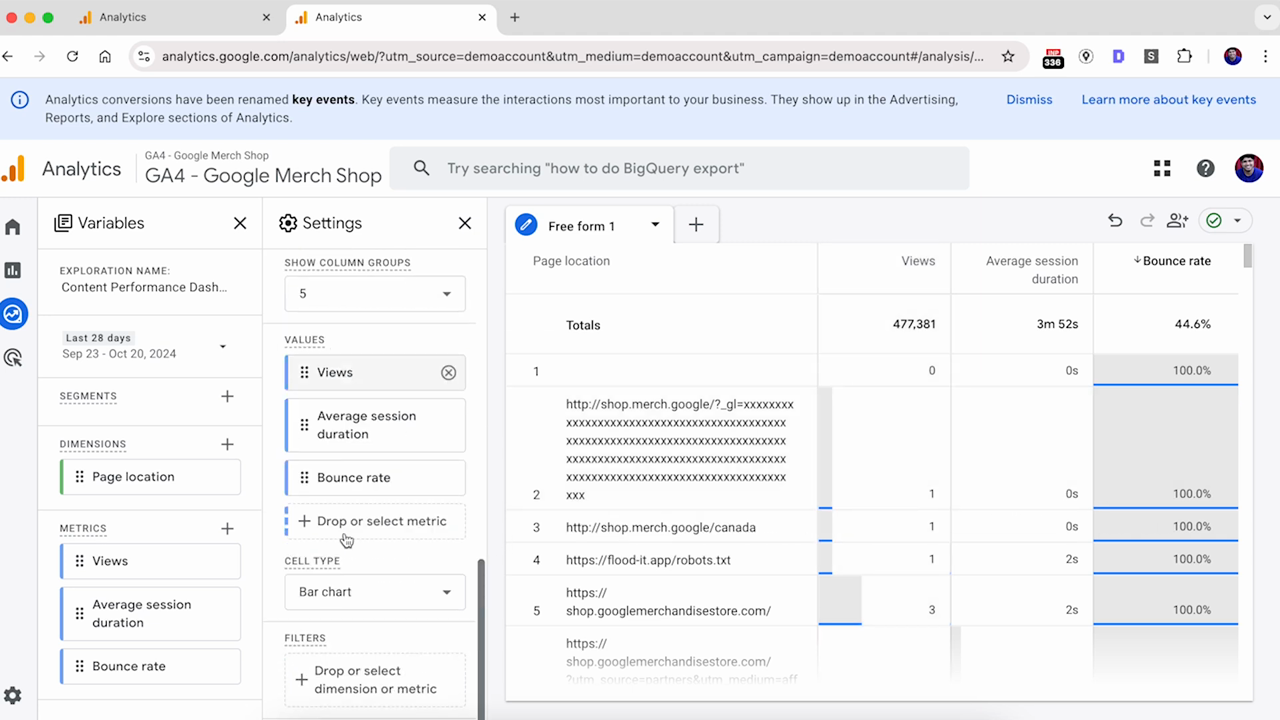This screenshot has height=720, width=1280.
Task: Click the Average session duration column header
Action: tap(1032, 270)
